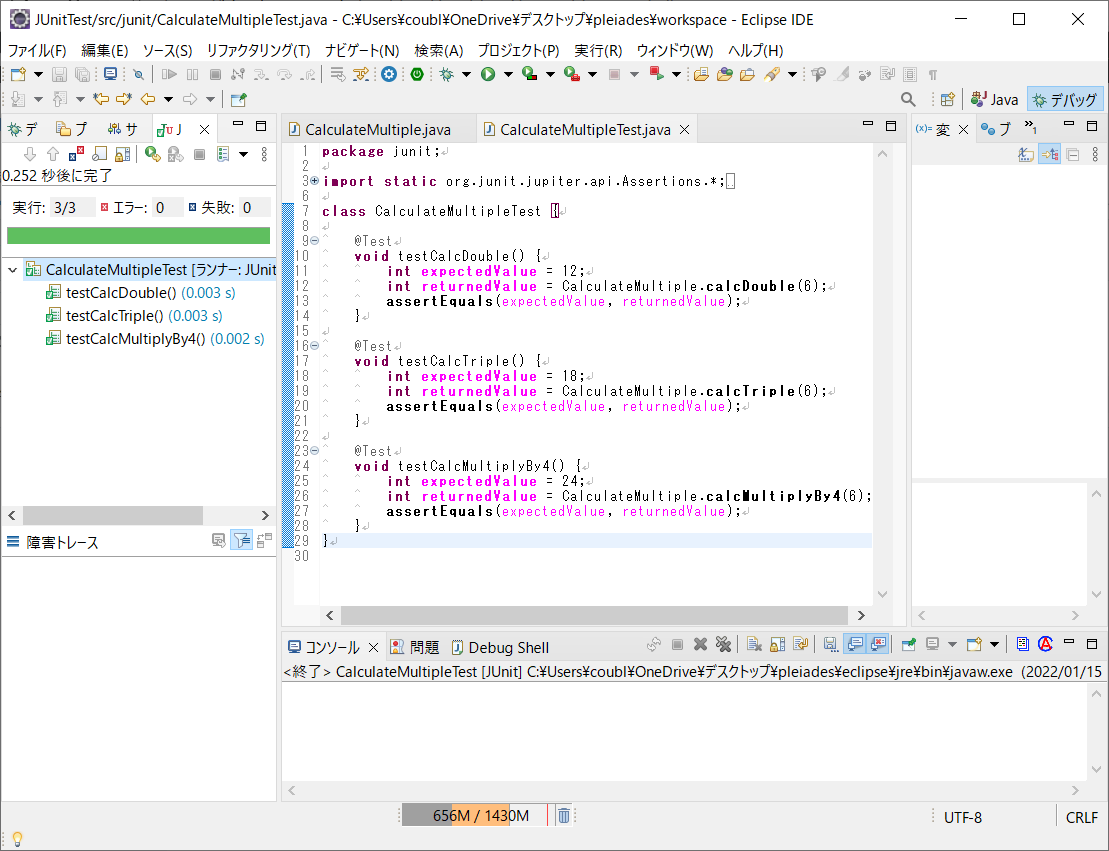Click the New file wizard icon
This screenshot has width=1109, height=851.
(x=18, y=74)
